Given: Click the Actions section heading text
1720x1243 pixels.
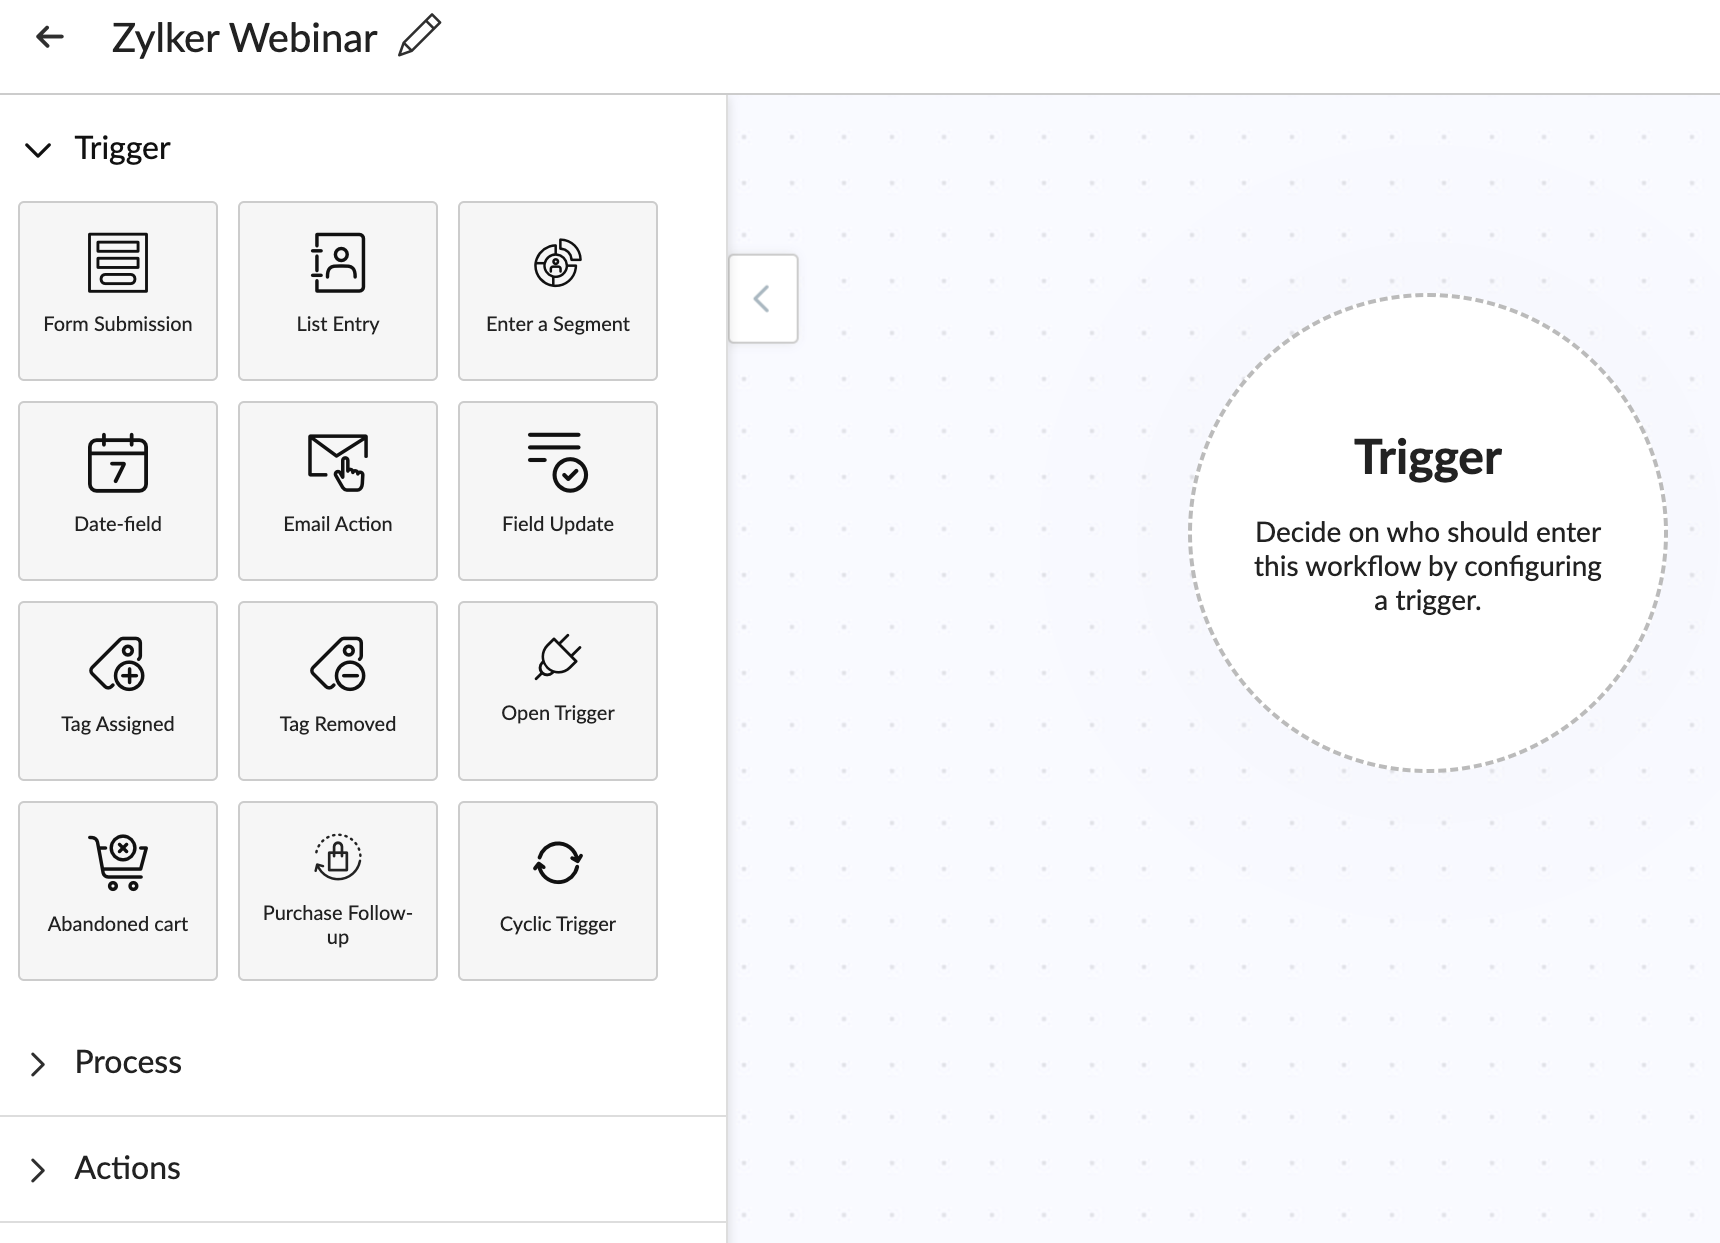Looking at the screenshot, I should point(127,1168).
